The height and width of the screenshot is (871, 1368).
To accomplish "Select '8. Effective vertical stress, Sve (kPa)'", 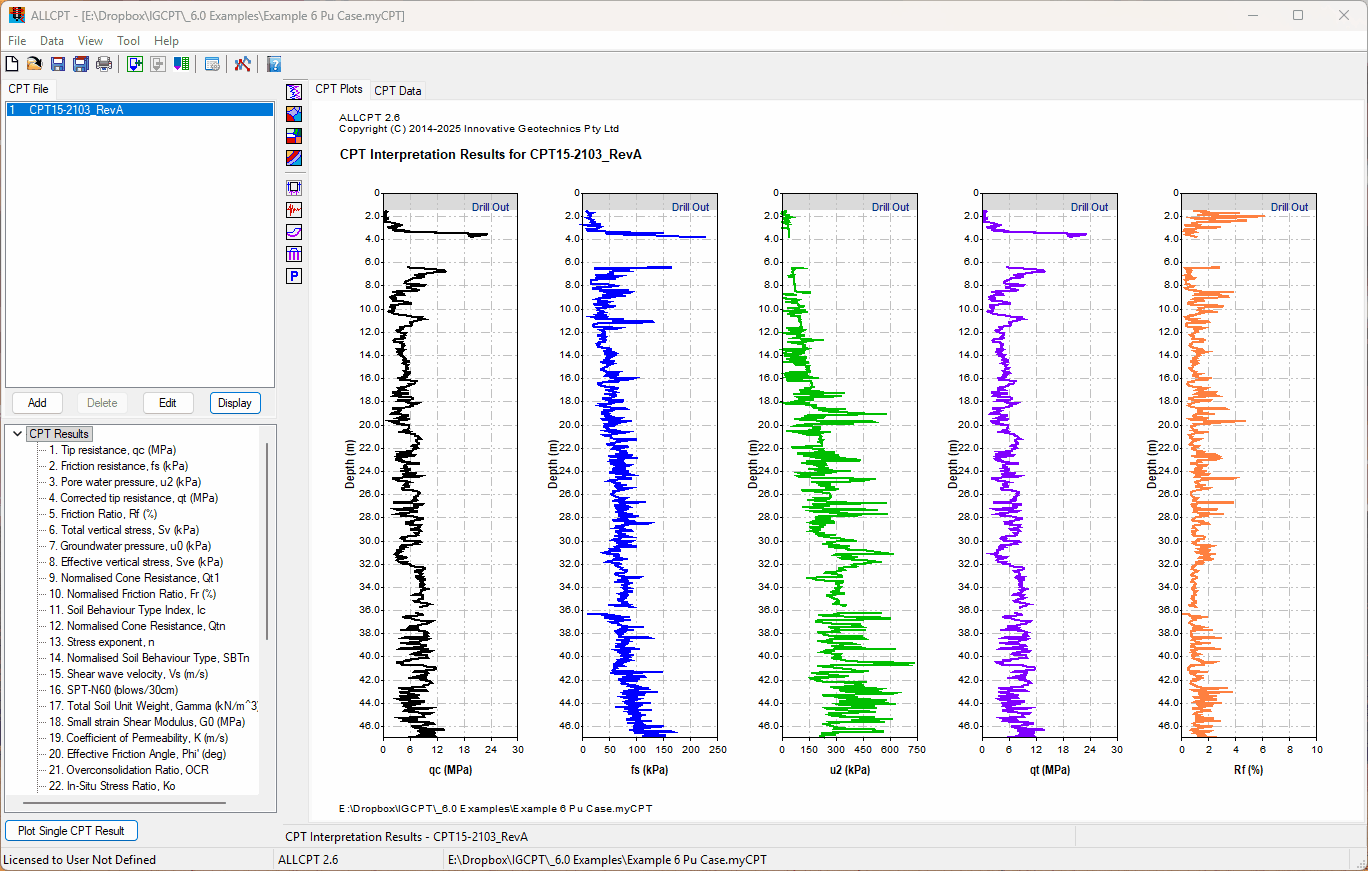I will (x=136, y=562).
